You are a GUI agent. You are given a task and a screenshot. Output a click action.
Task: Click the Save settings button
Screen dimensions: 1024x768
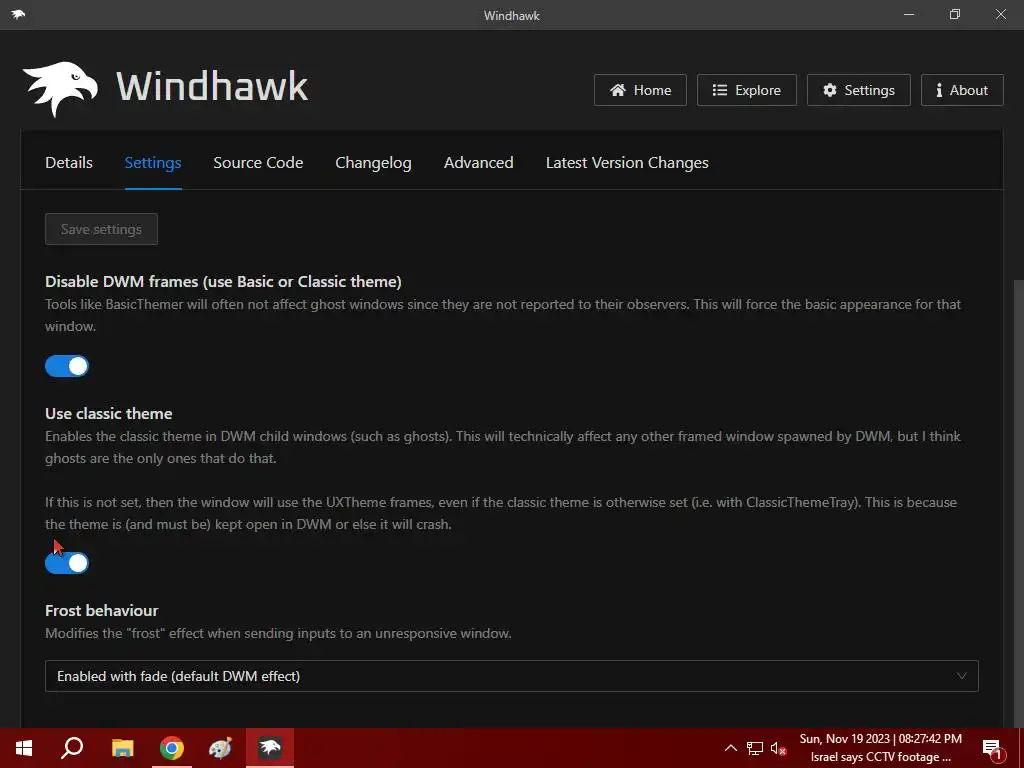(x=101, y=229)
